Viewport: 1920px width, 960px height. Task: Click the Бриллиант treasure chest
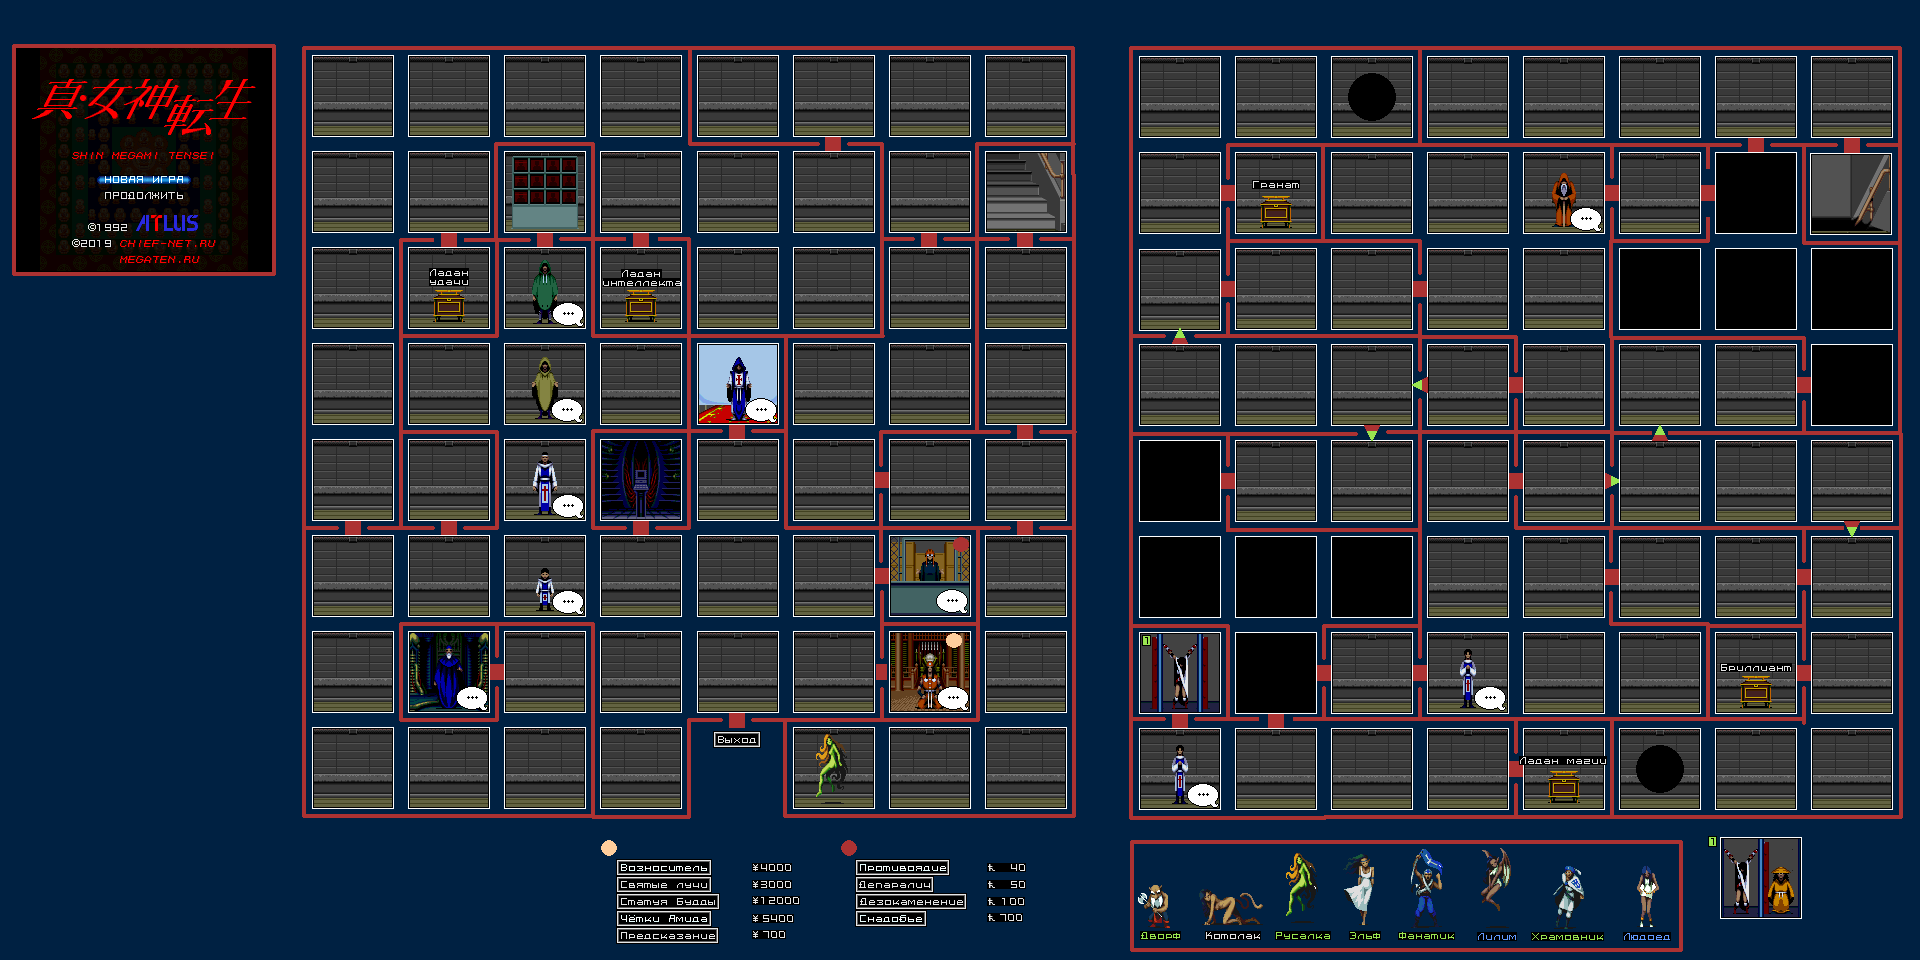pos(1756,690)
